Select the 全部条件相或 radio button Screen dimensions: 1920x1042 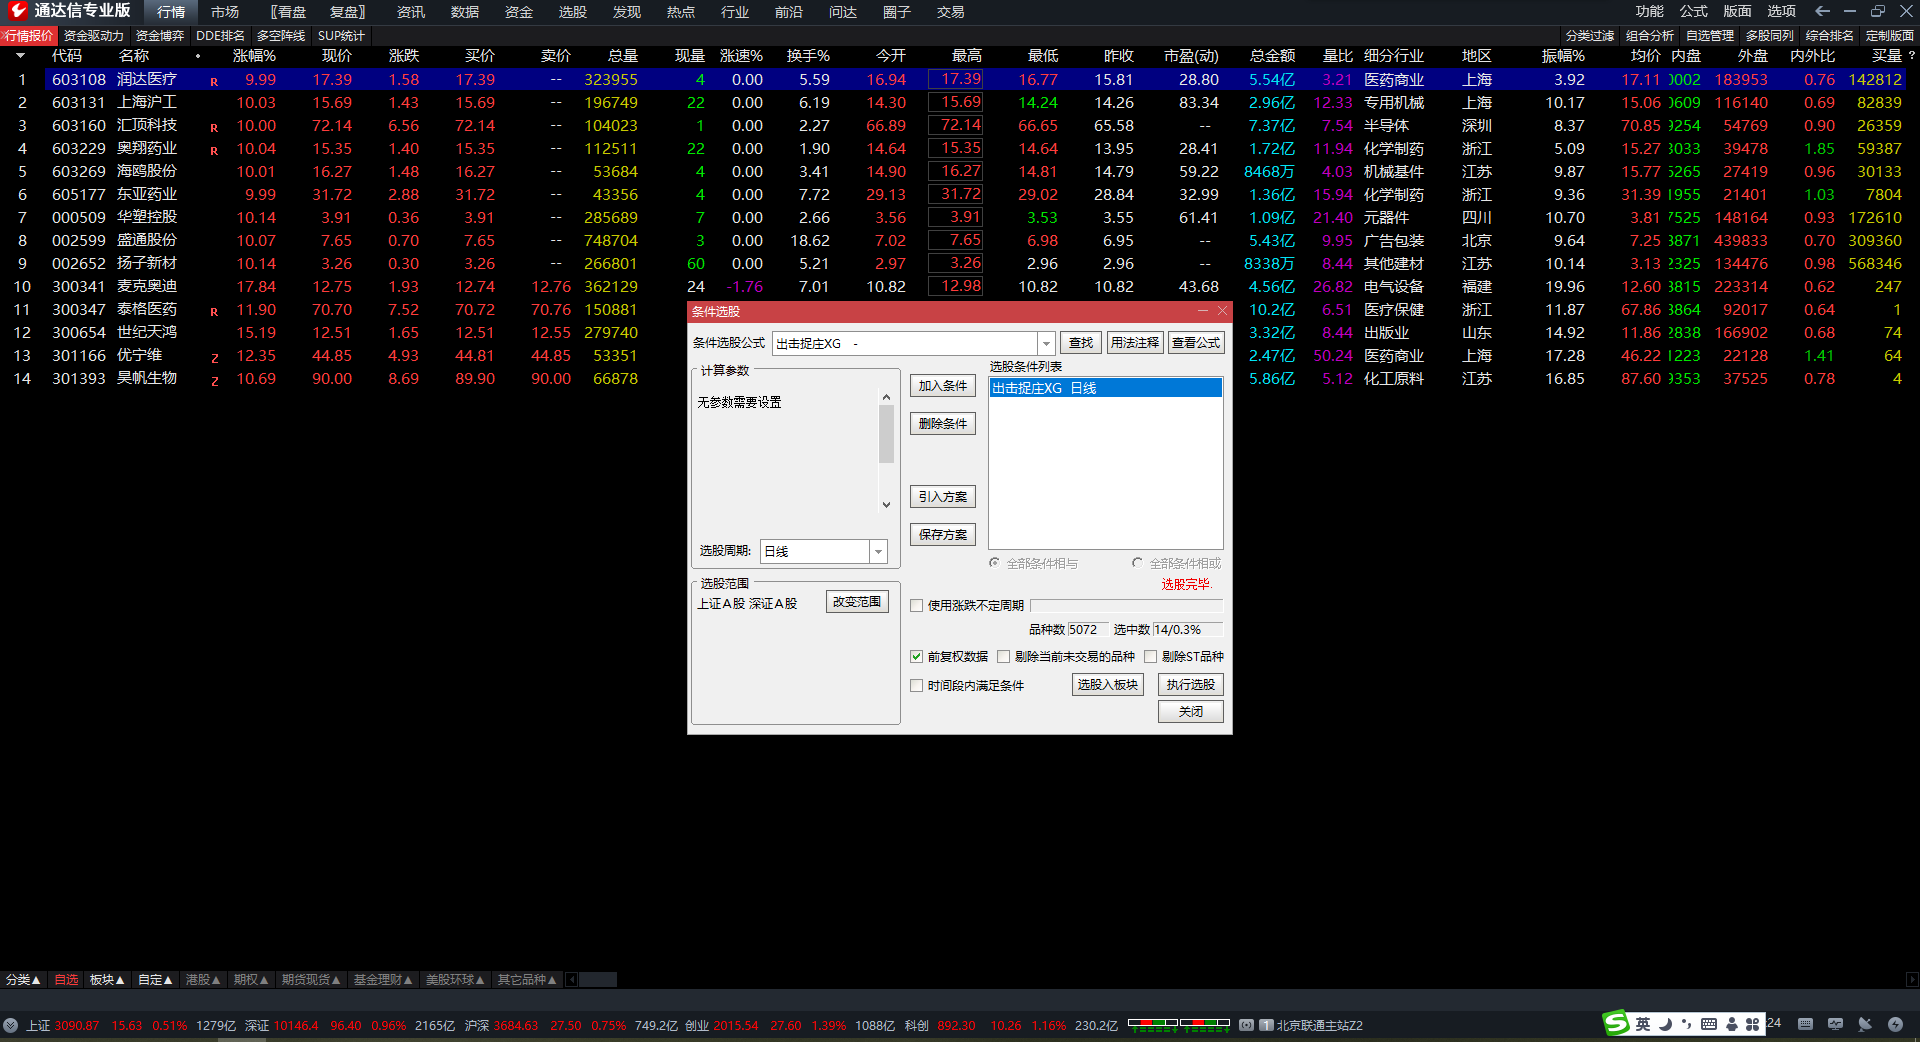tap(1137, 563)
